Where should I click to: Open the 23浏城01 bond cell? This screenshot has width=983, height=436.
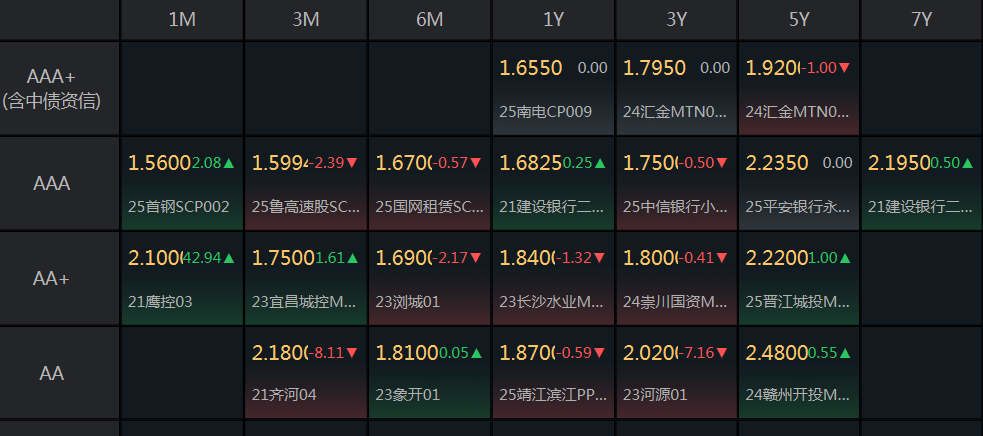point(408,301)
